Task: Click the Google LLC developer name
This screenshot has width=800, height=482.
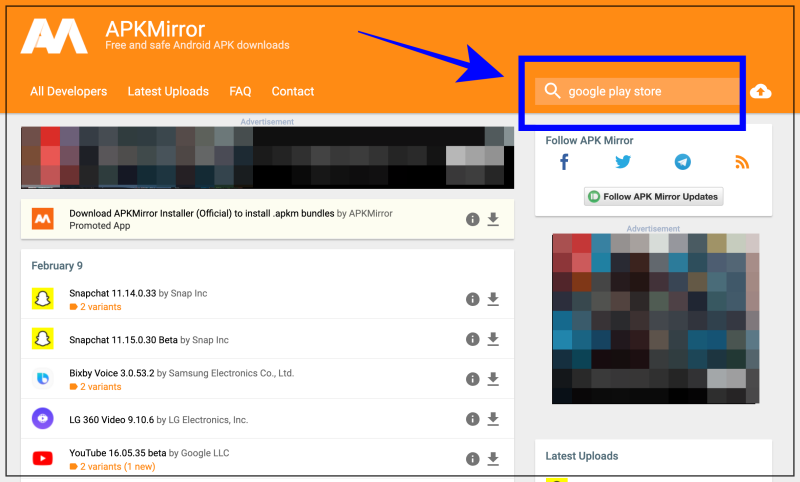Action: click(x=205, y=453)
